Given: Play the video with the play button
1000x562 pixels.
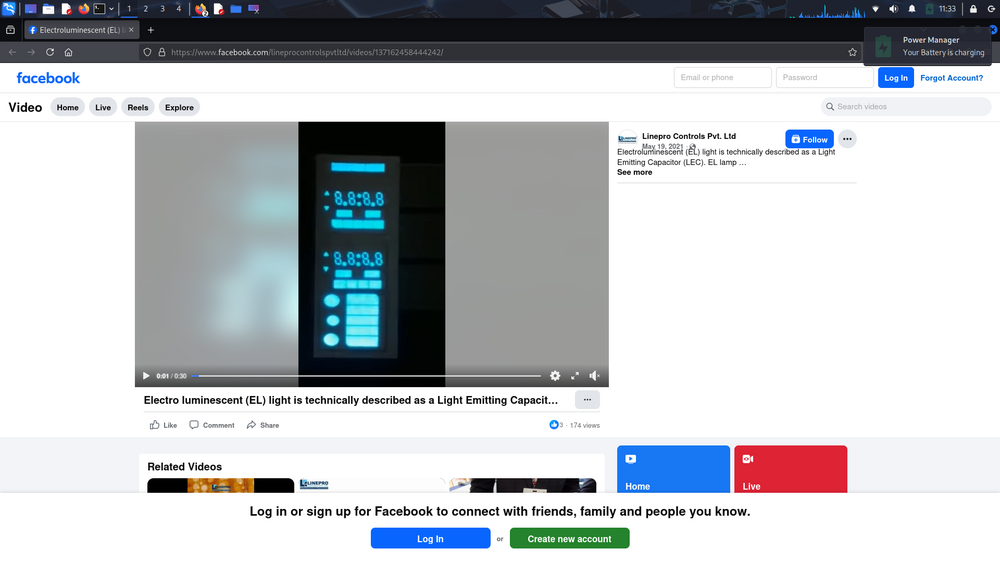Looking at the screenshot, I should point(146,376).
